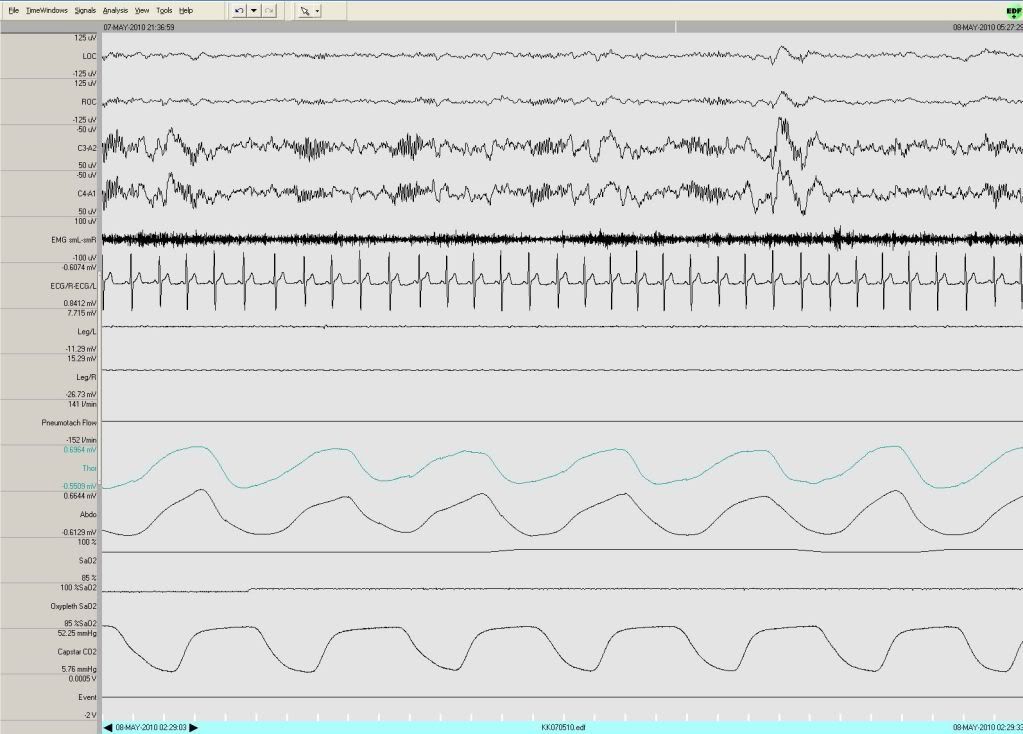The width and height of the screenshot is (1023, 734).
Task: Open the Analysis menu
Action: pyautogui.click(x=115, y=10)
